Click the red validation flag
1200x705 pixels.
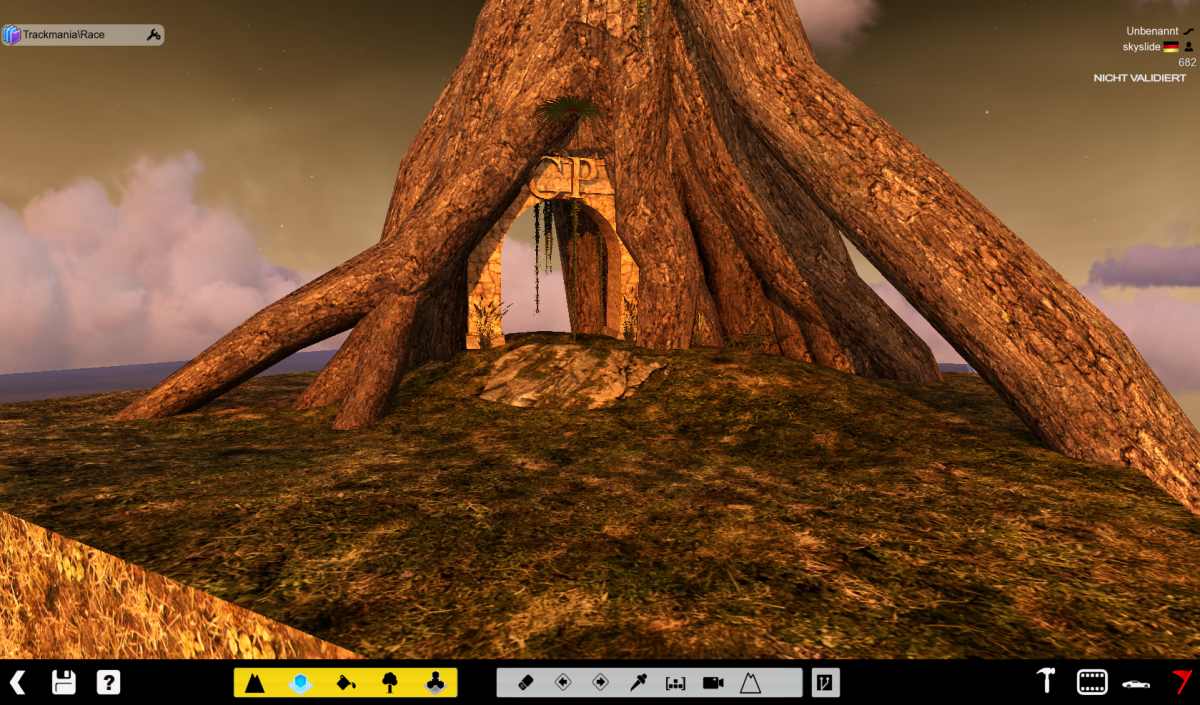tap(1182, 682)
